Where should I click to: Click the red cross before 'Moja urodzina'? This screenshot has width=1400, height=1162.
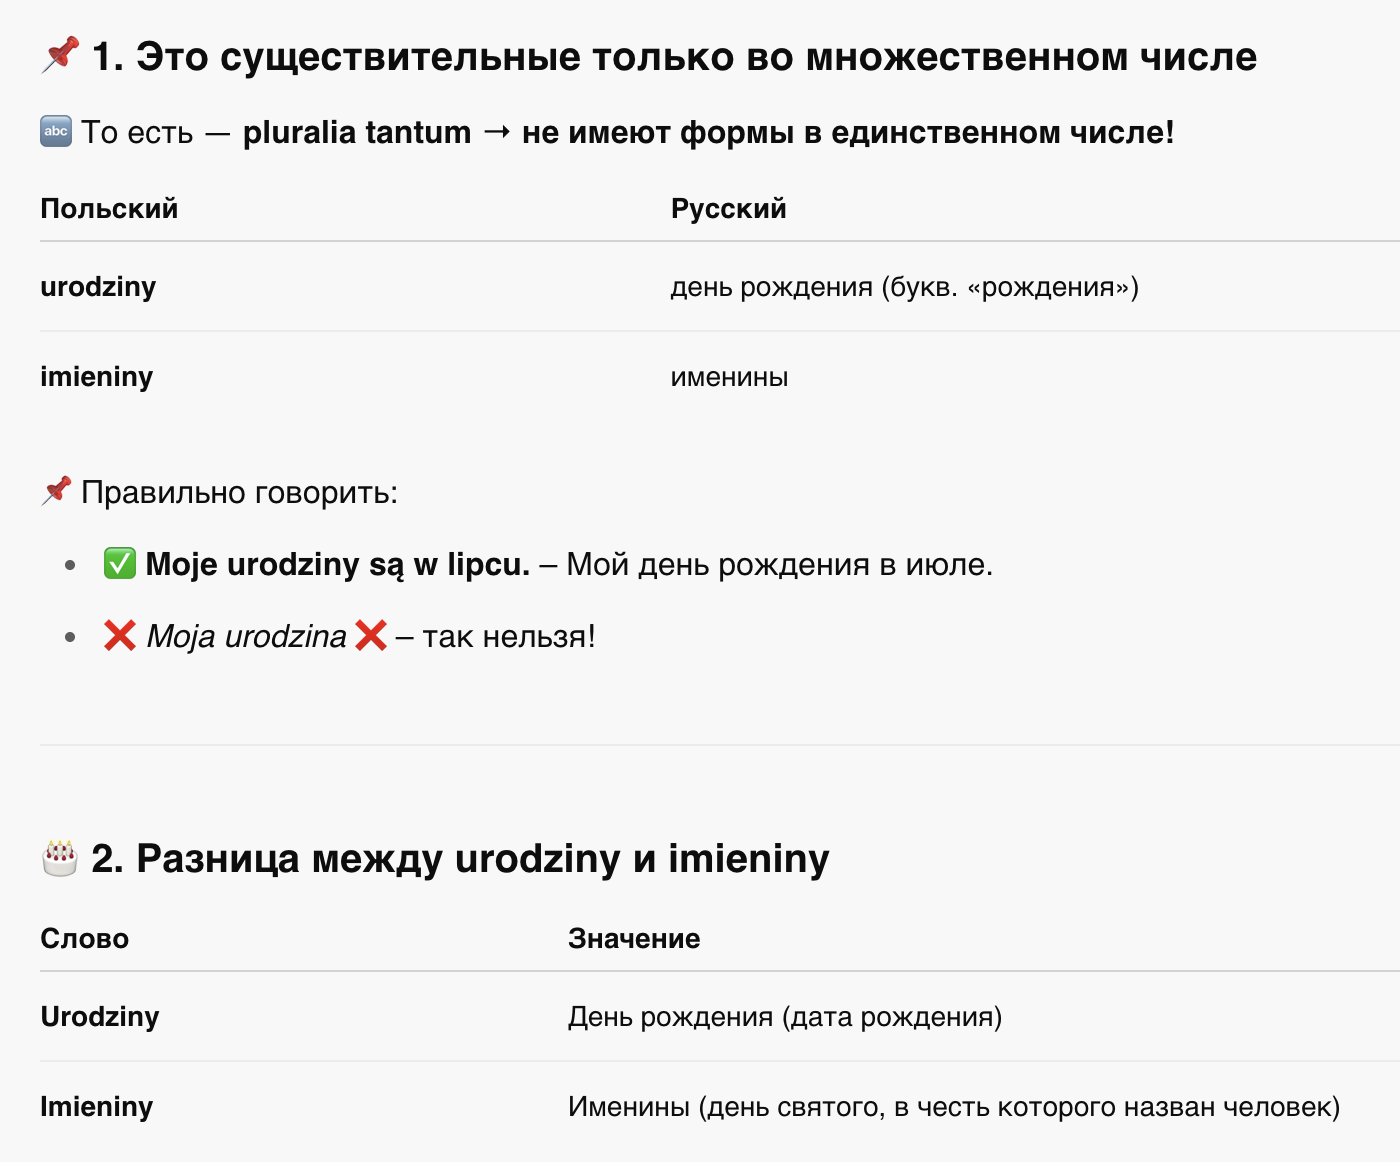click(x=120, y=635)
